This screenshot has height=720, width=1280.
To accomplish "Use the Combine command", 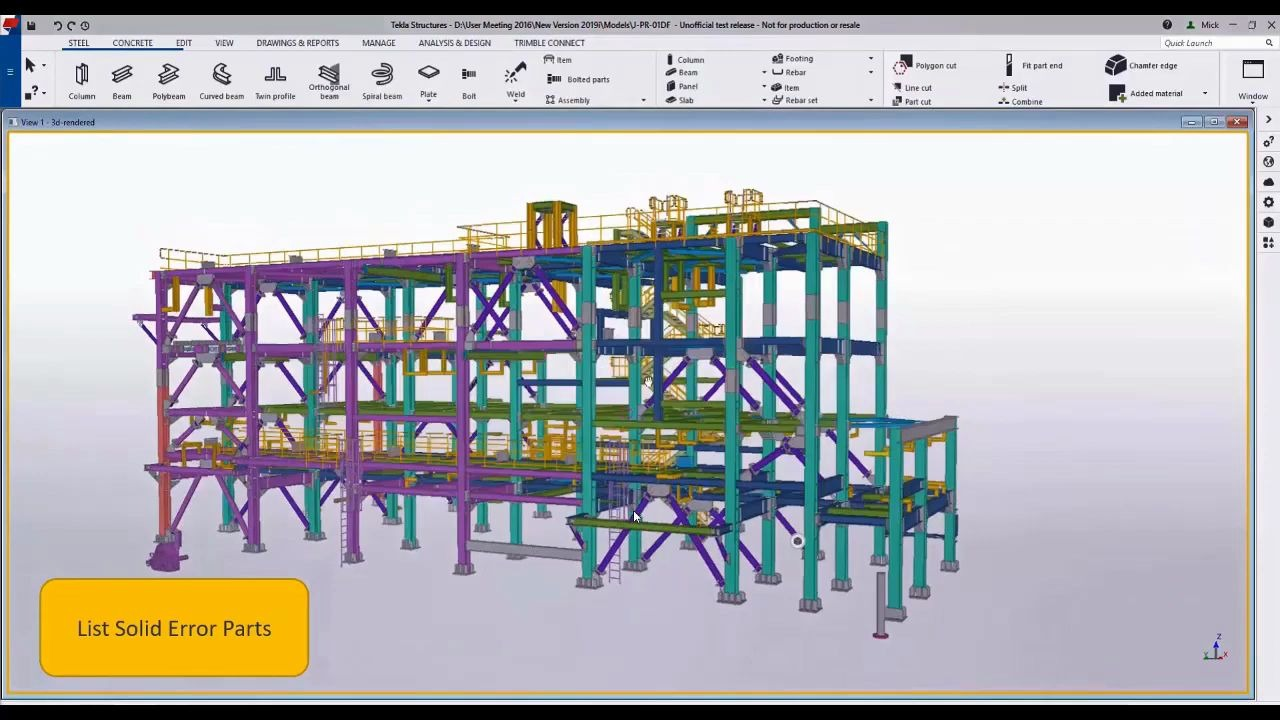I will (1020, 102).
